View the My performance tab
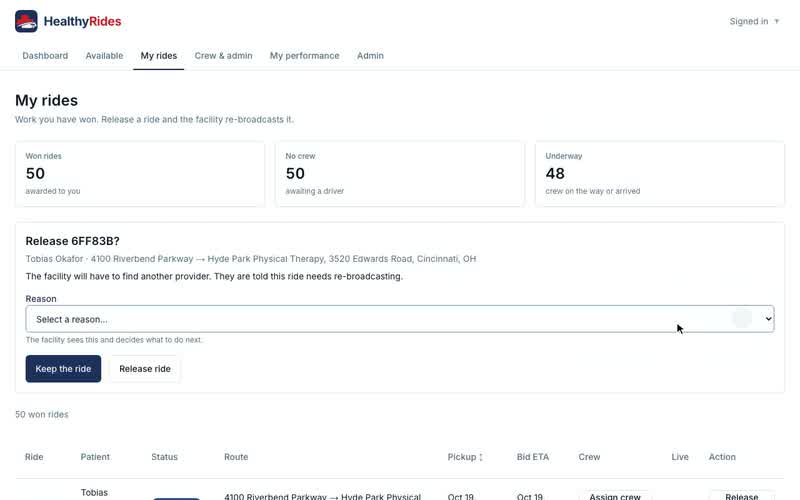Viewport: 800px width, 500px height. [x=305, y=56]
